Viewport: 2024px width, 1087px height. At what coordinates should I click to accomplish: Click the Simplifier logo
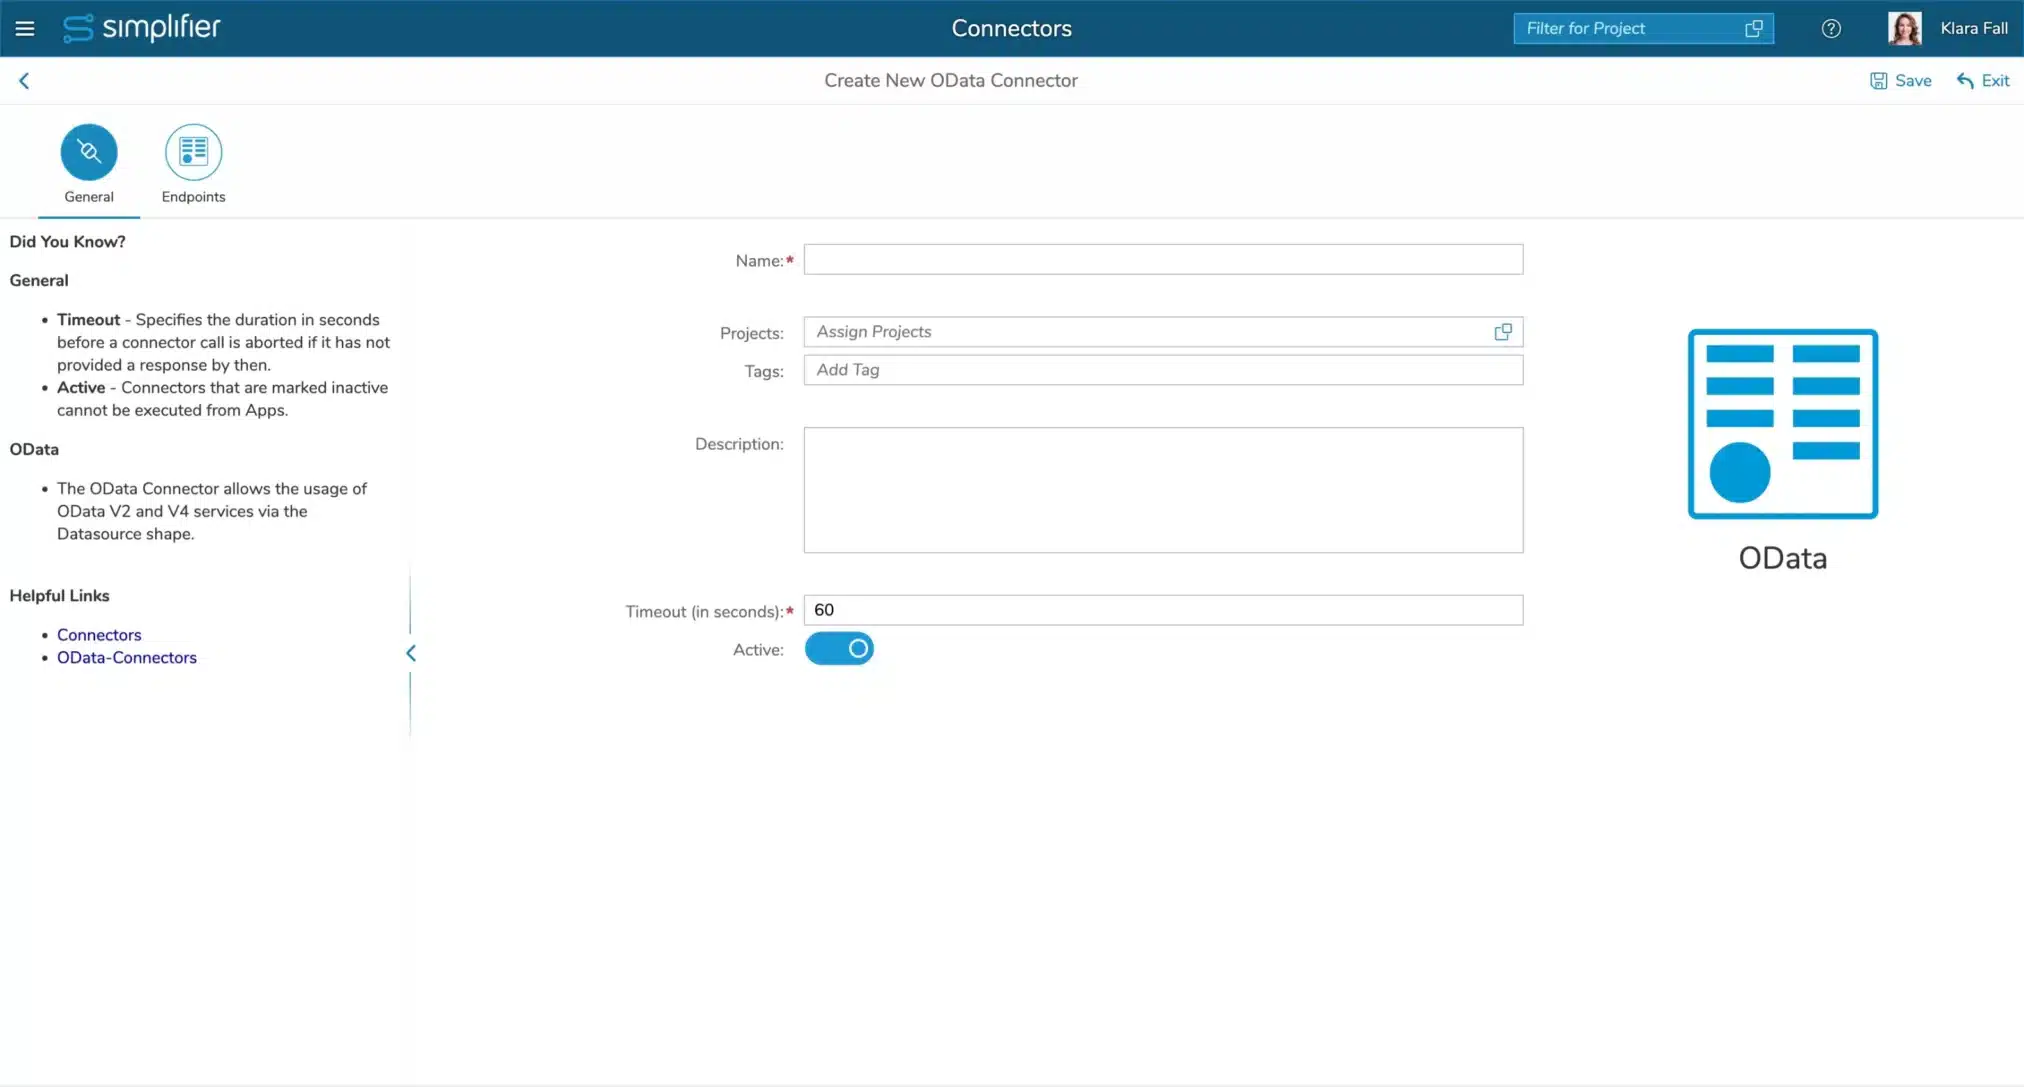141,28
